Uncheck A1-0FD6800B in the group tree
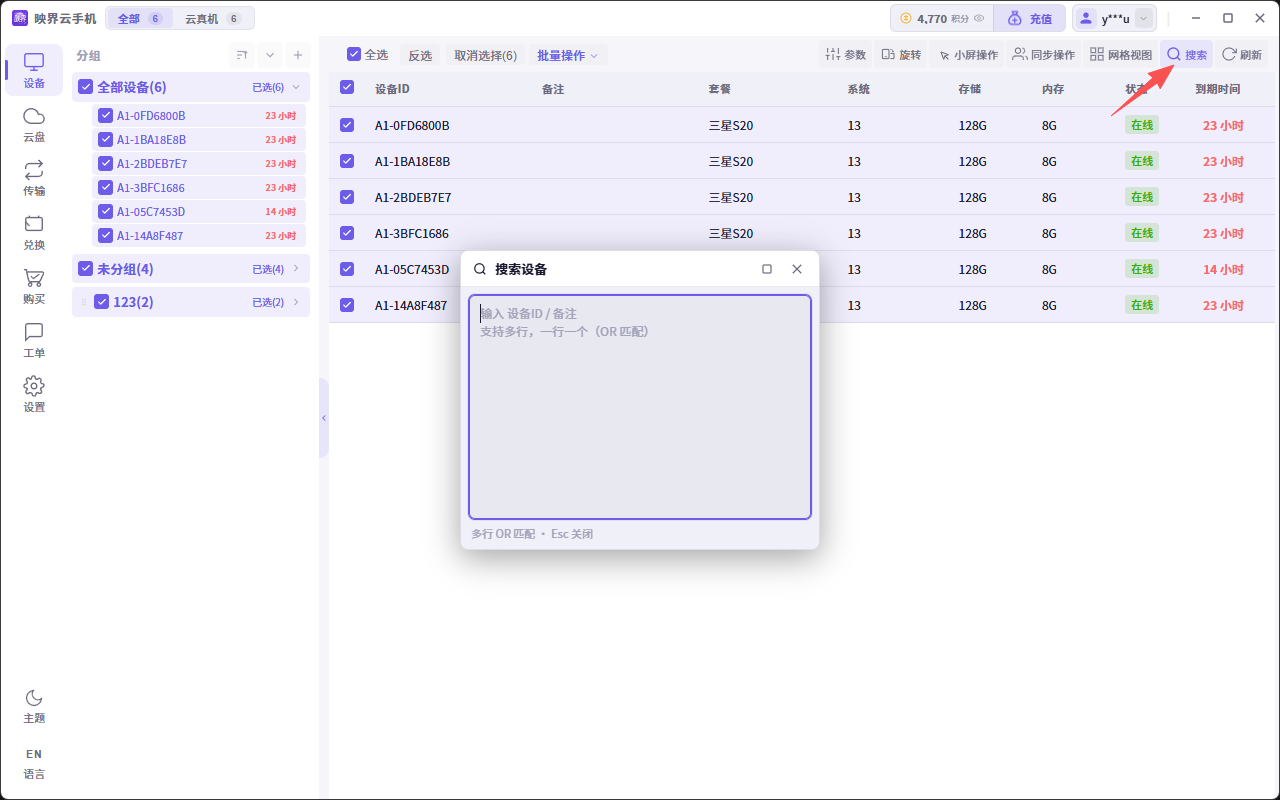Viewport: 1280px width, 800px height. coord(105,115)
